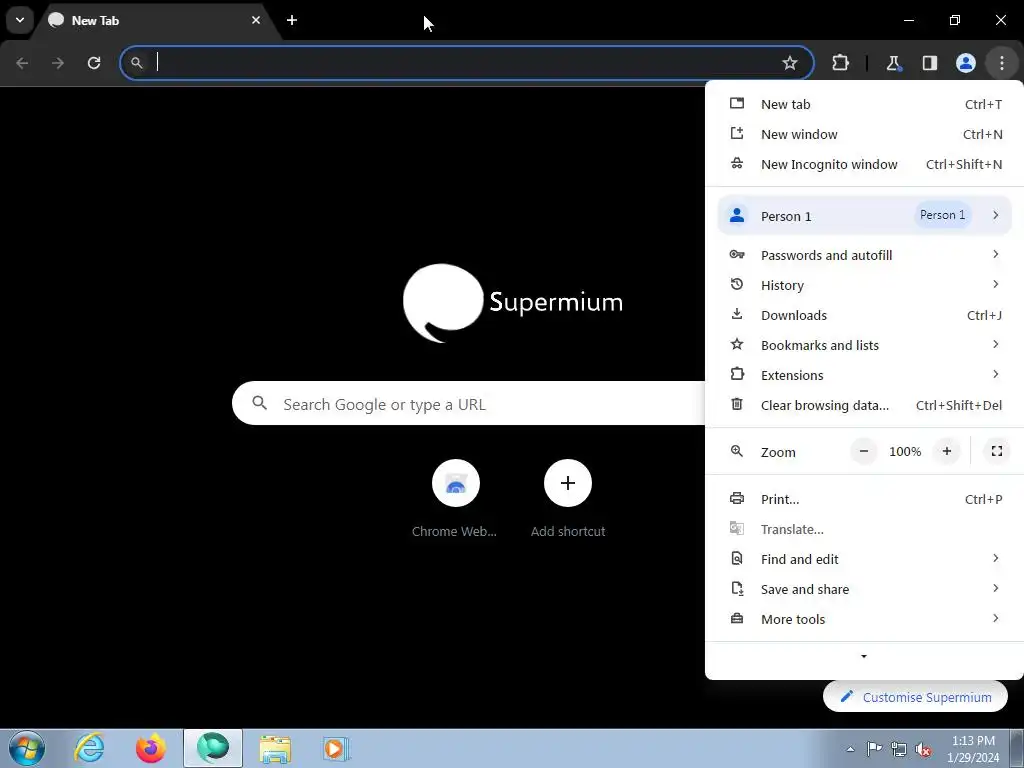Viewport: 1024px width, 768px height.
Task: Launch Internet Explorer from taskbar
Action: click(x=89, y=748)
